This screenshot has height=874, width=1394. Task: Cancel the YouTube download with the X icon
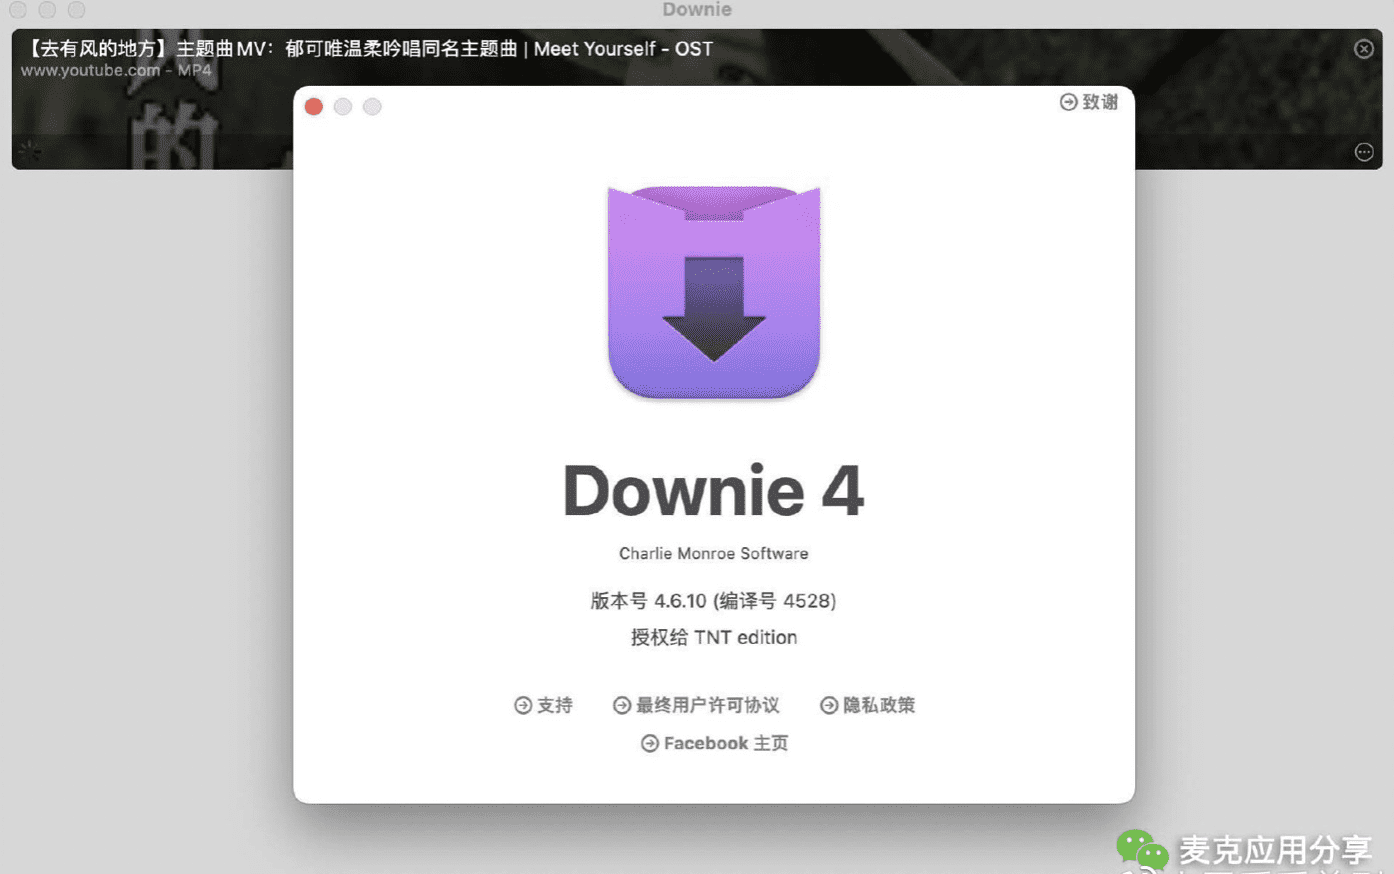1364,49
